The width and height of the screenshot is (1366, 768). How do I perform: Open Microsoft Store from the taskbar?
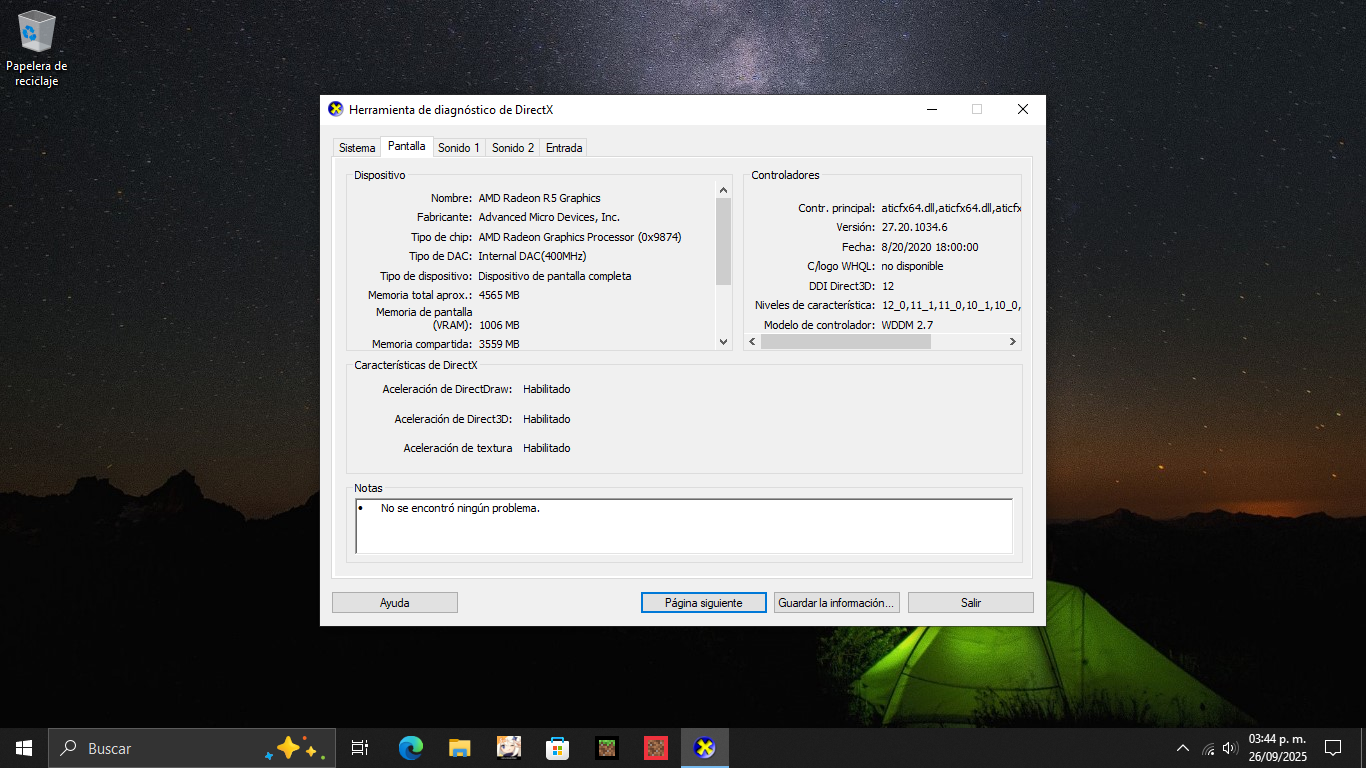click(x=557, y=748)
